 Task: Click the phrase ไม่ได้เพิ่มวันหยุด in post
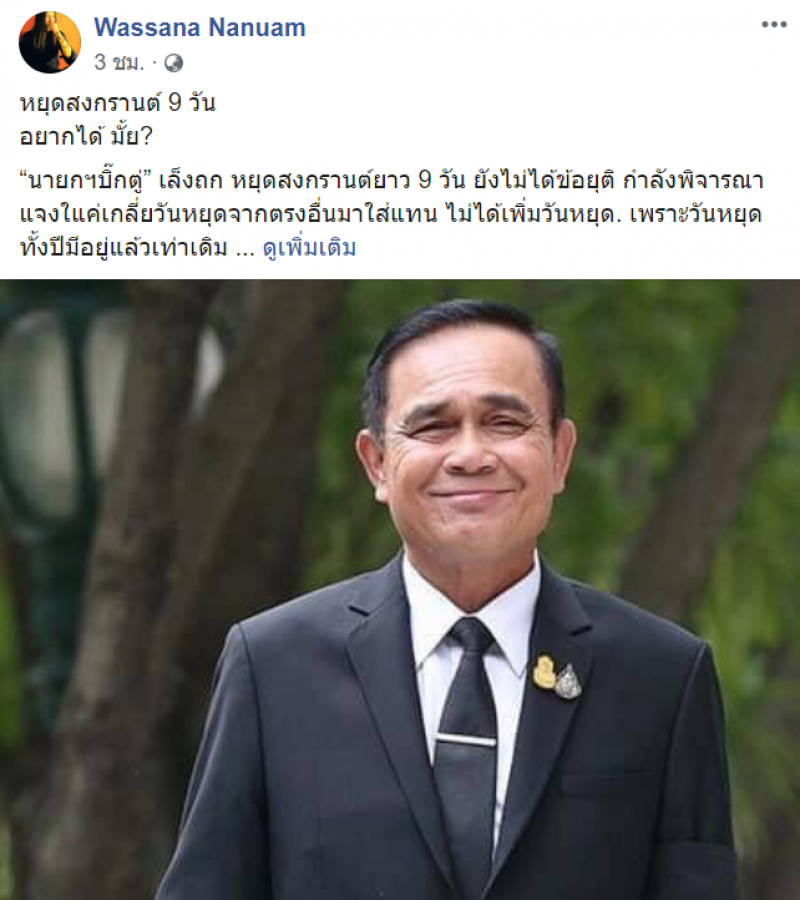pos(533,215)
